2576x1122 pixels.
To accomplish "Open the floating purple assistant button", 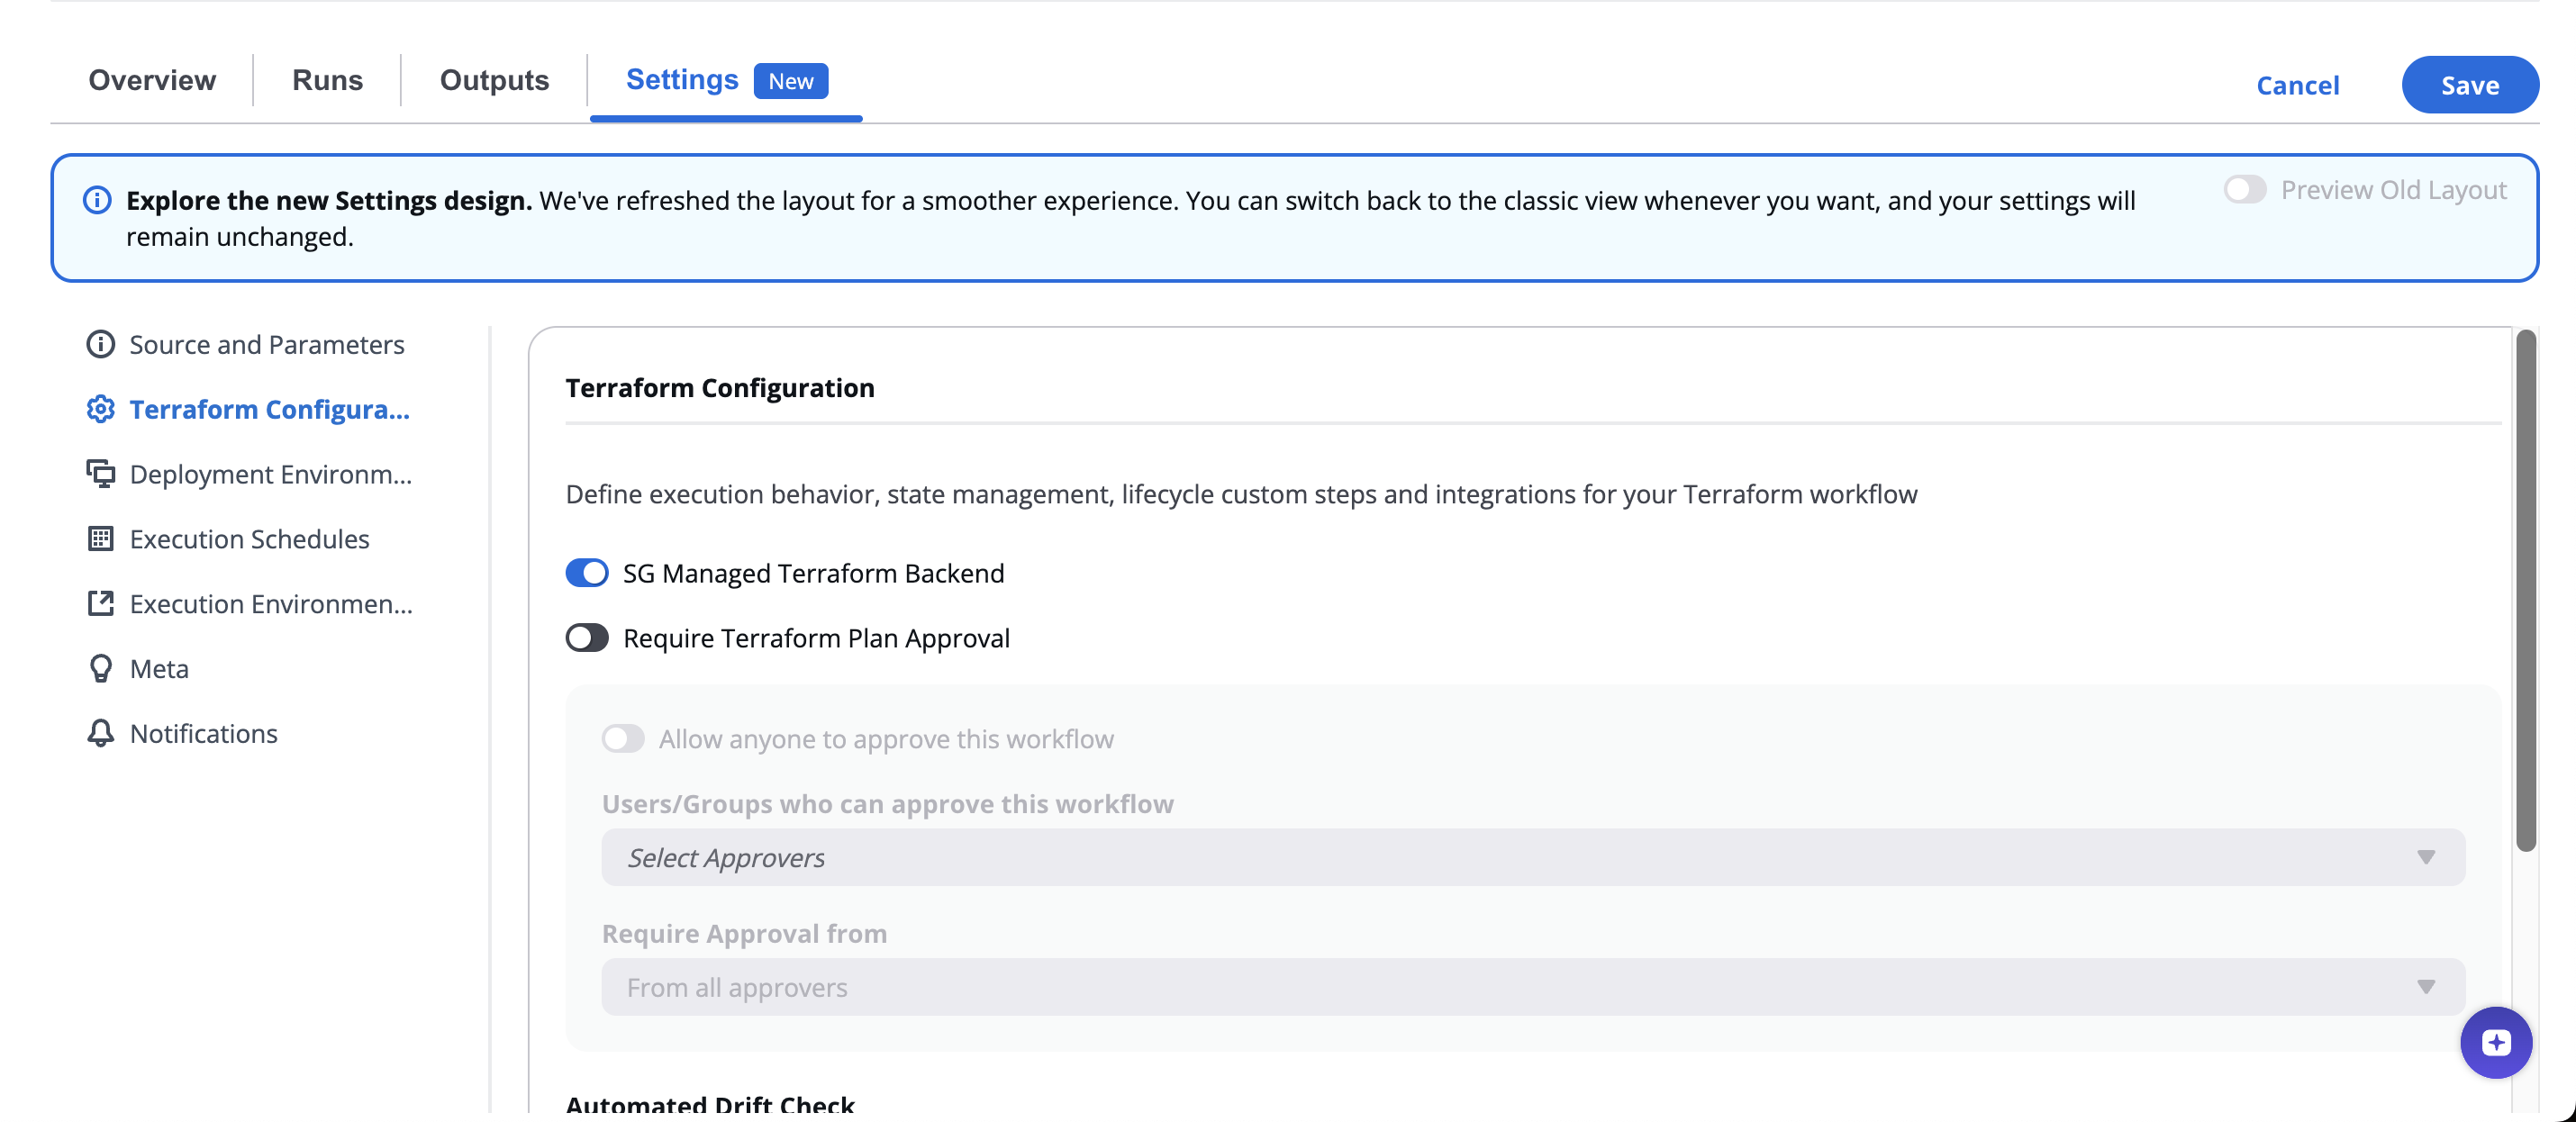I will tap(2495, 1042).
